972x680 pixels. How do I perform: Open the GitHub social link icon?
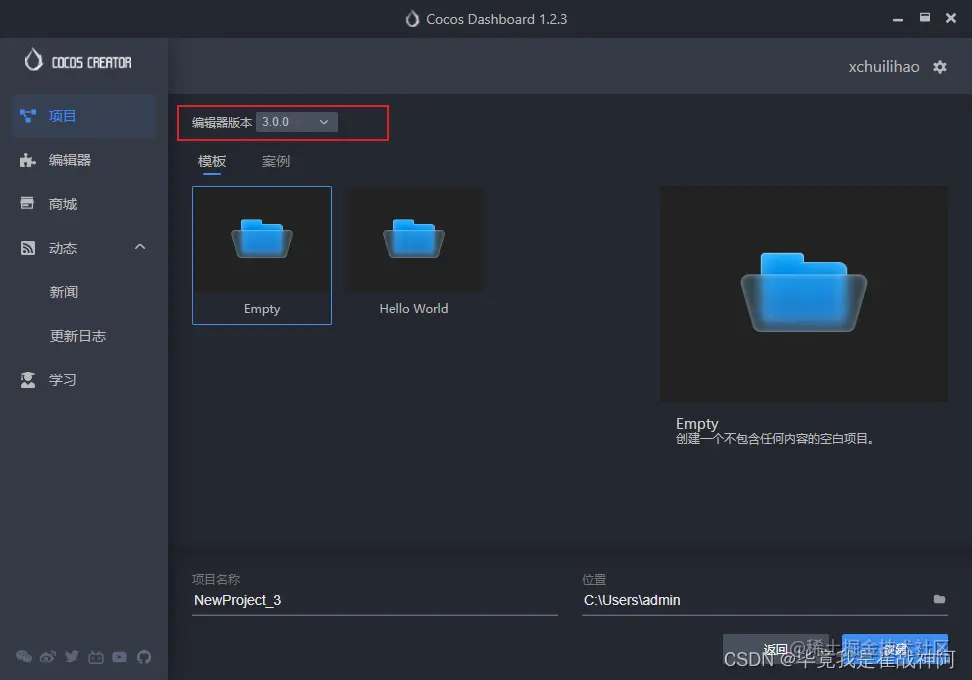pos(144,657)
